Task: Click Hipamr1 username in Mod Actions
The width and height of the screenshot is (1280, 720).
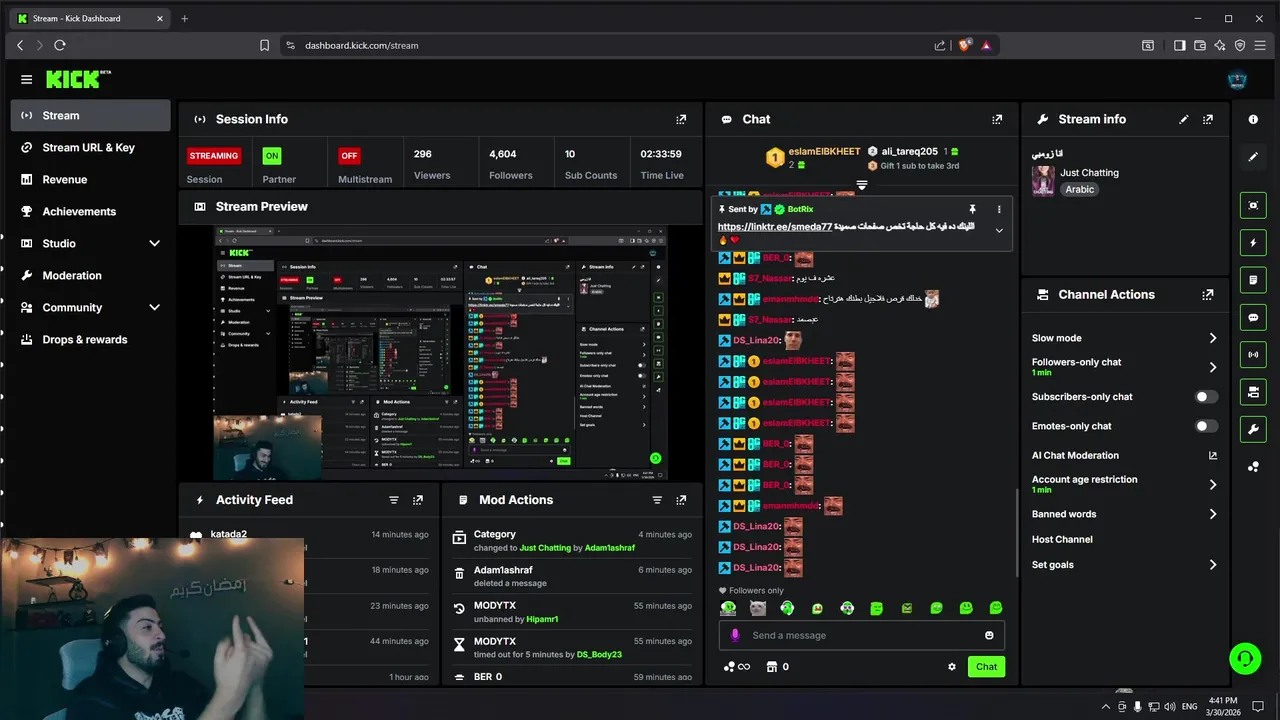Action: coord(542,620)
